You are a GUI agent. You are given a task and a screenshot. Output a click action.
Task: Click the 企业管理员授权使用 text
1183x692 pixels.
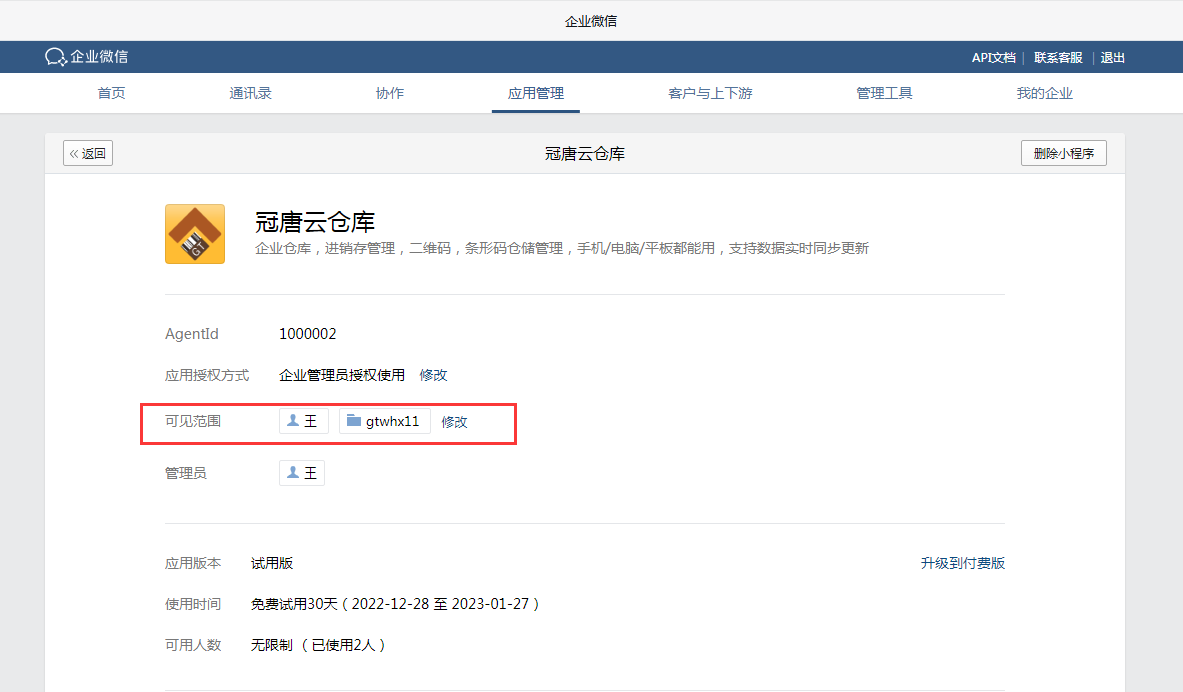pyautogui.click(x=342, y=375)
